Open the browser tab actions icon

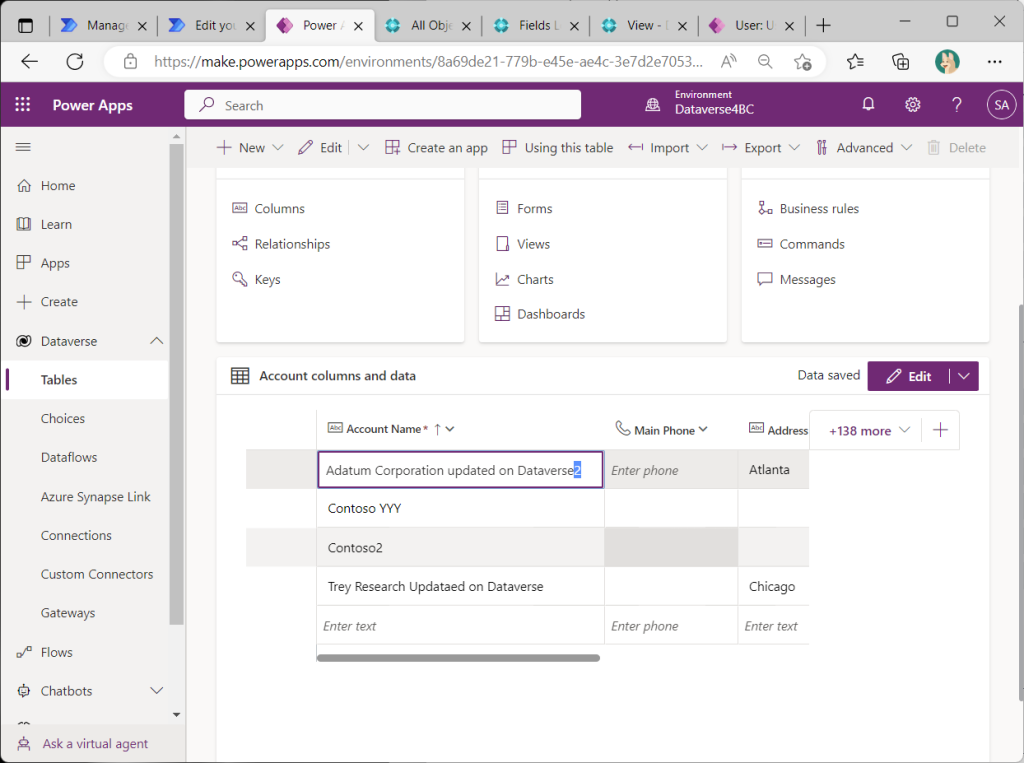pyautogui.click(x=25, y=25)
